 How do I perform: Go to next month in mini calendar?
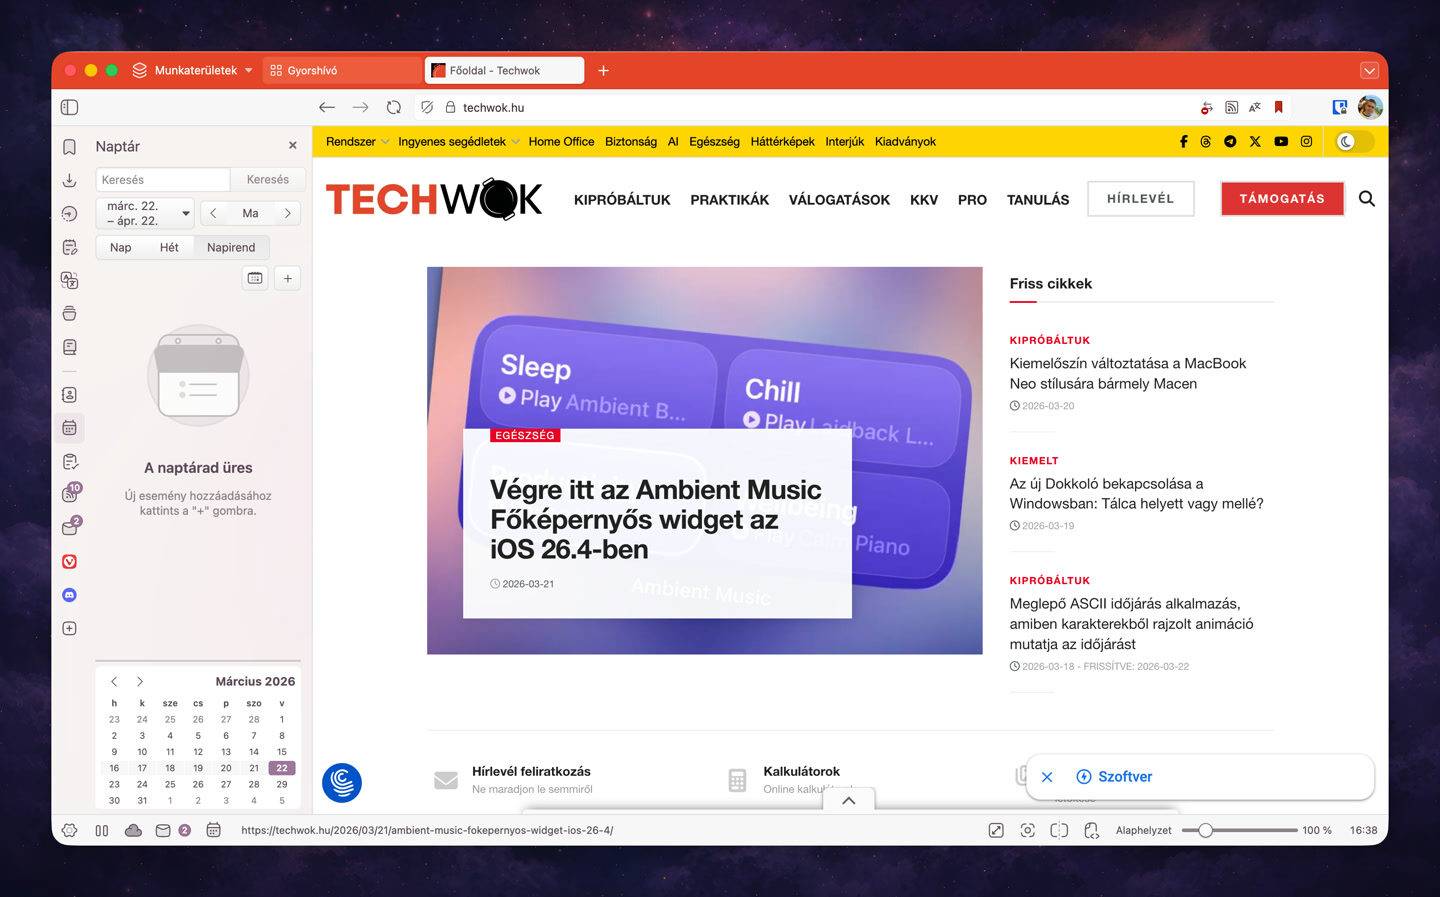coord(140,681)
